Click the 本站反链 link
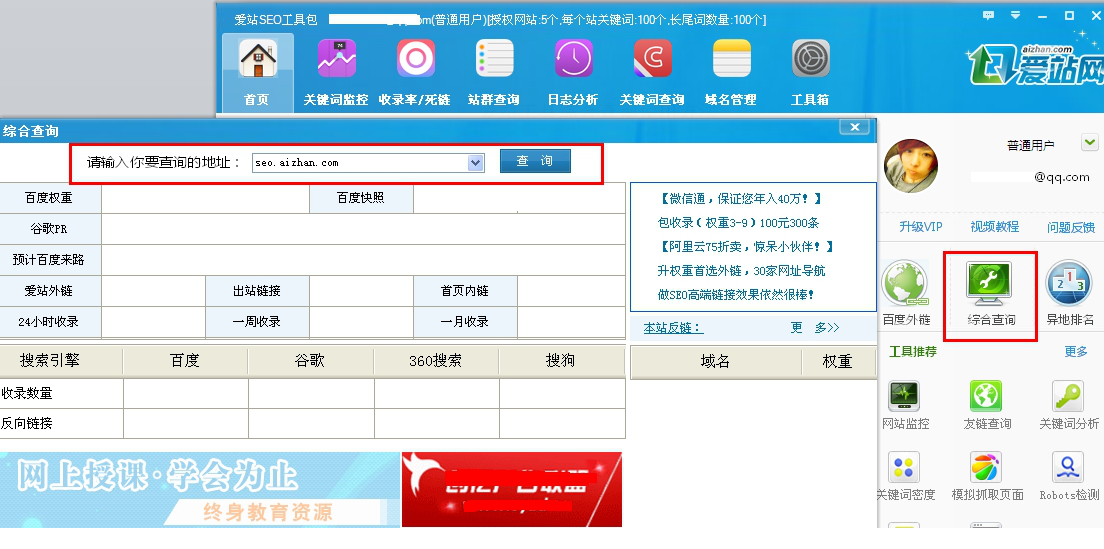 tap(673, 327)
